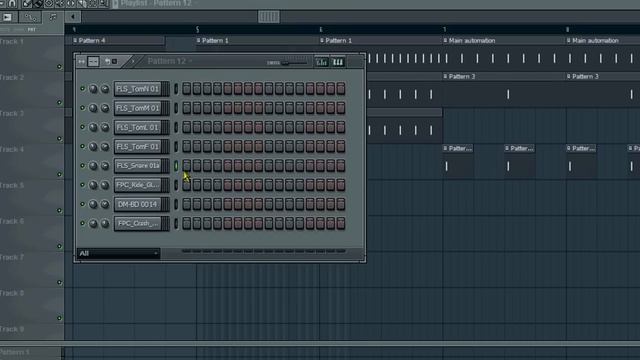The width and height of the screenshot is (640, 360).
Task: Mute the FLS_TomL 01 channel via its green LED
Action: coord(82,127)
